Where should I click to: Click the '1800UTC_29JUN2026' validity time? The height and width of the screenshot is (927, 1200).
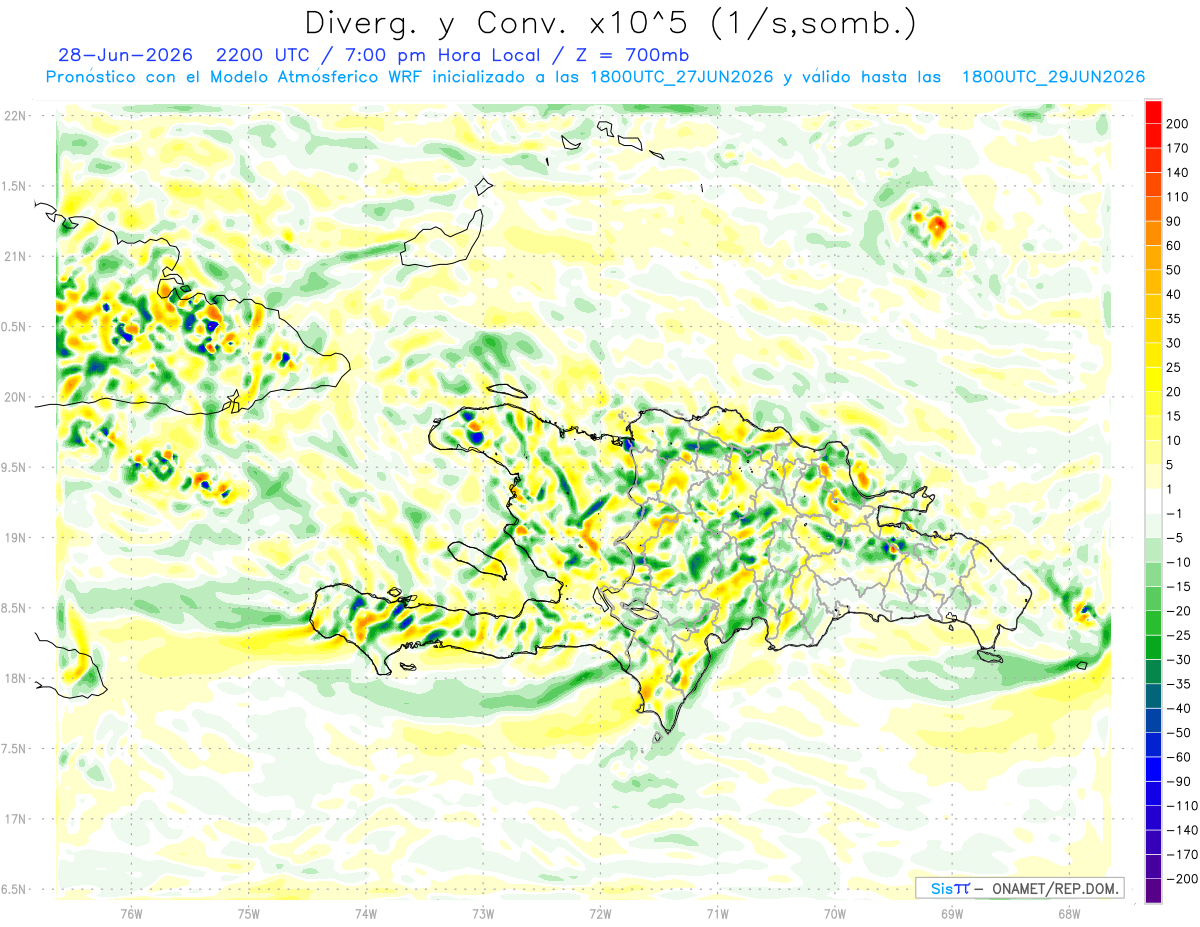pyautogui.click(x=1053, y=77)
